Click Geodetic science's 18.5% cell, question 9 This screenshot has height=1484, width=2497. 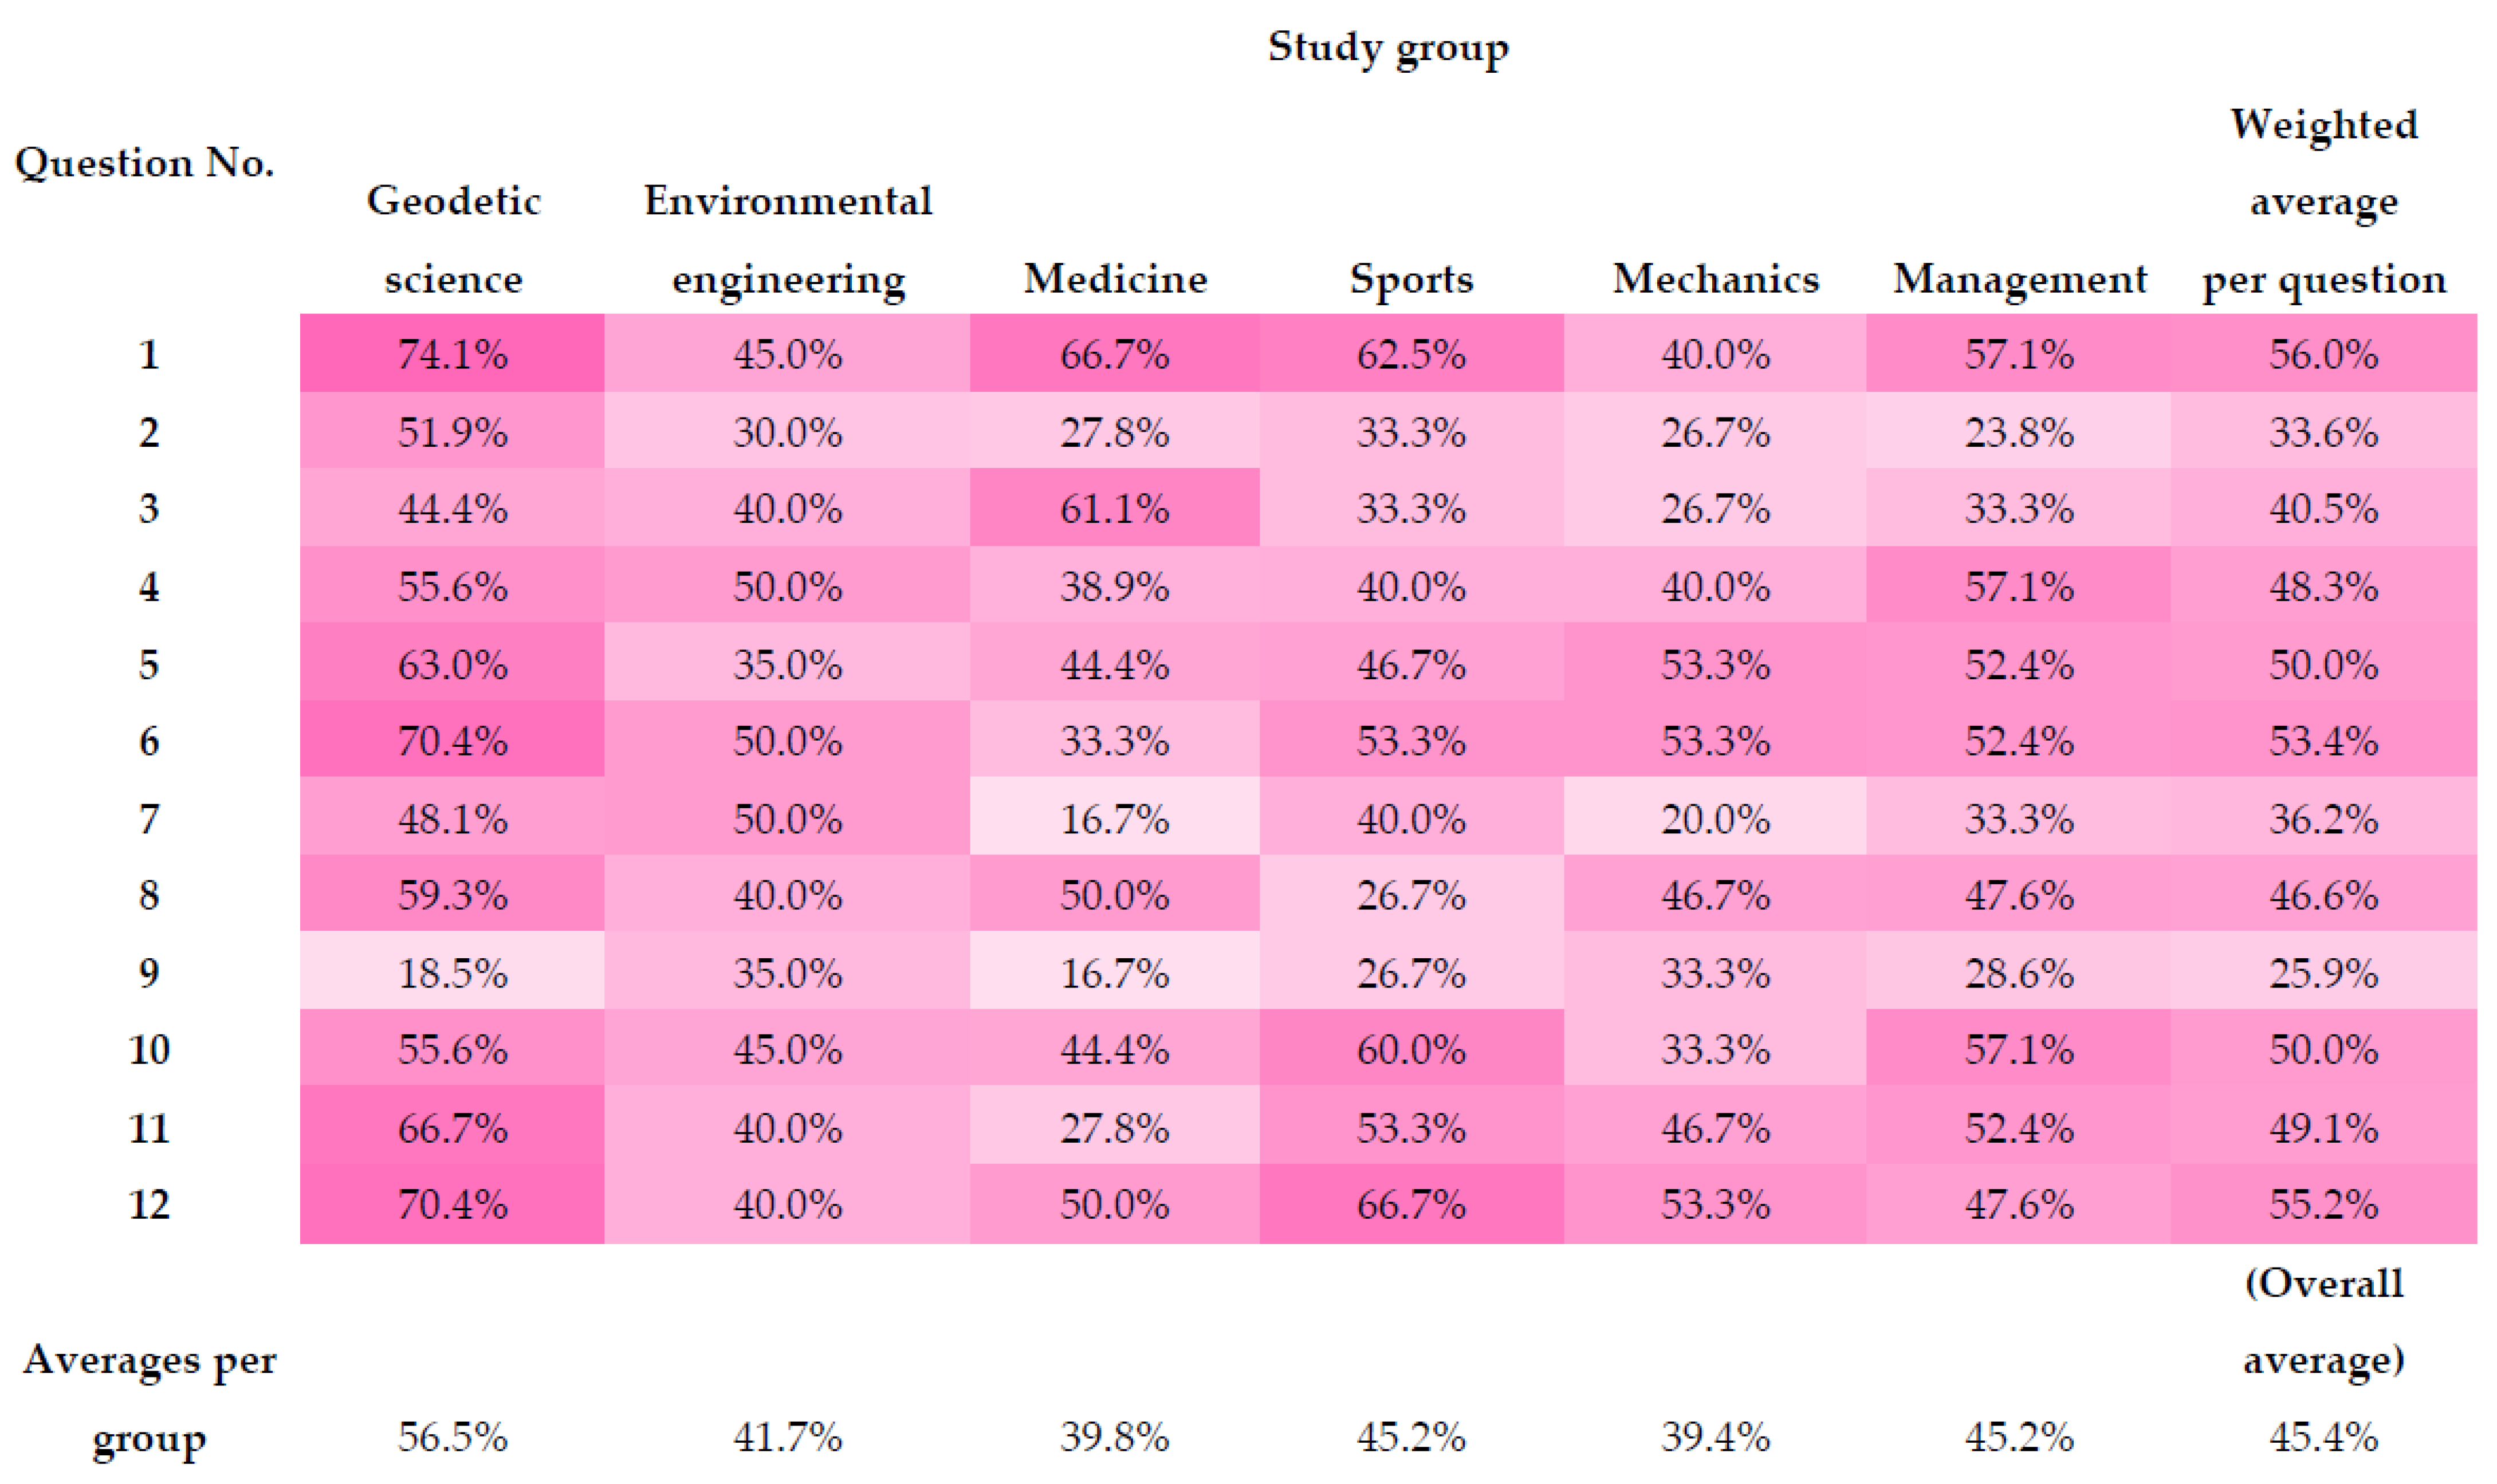[453, 973]
